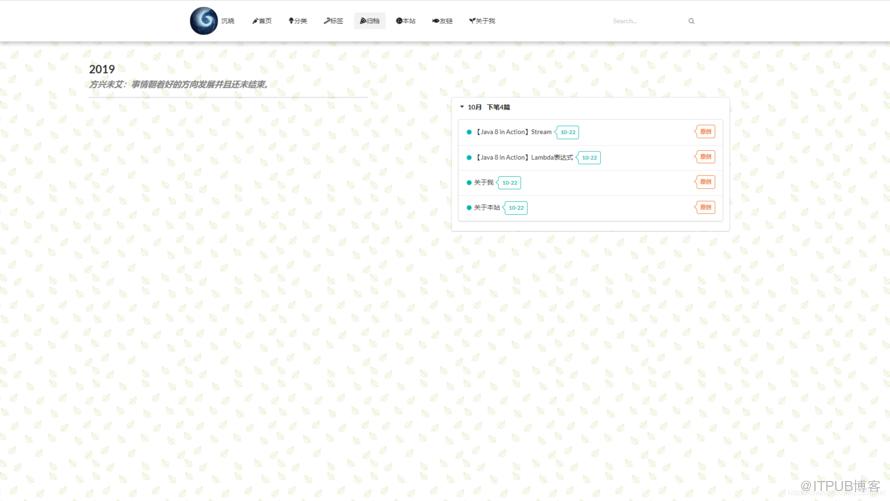Click the site name text beside logo
The height and width of the screenshot is (501, 890).
228,21
